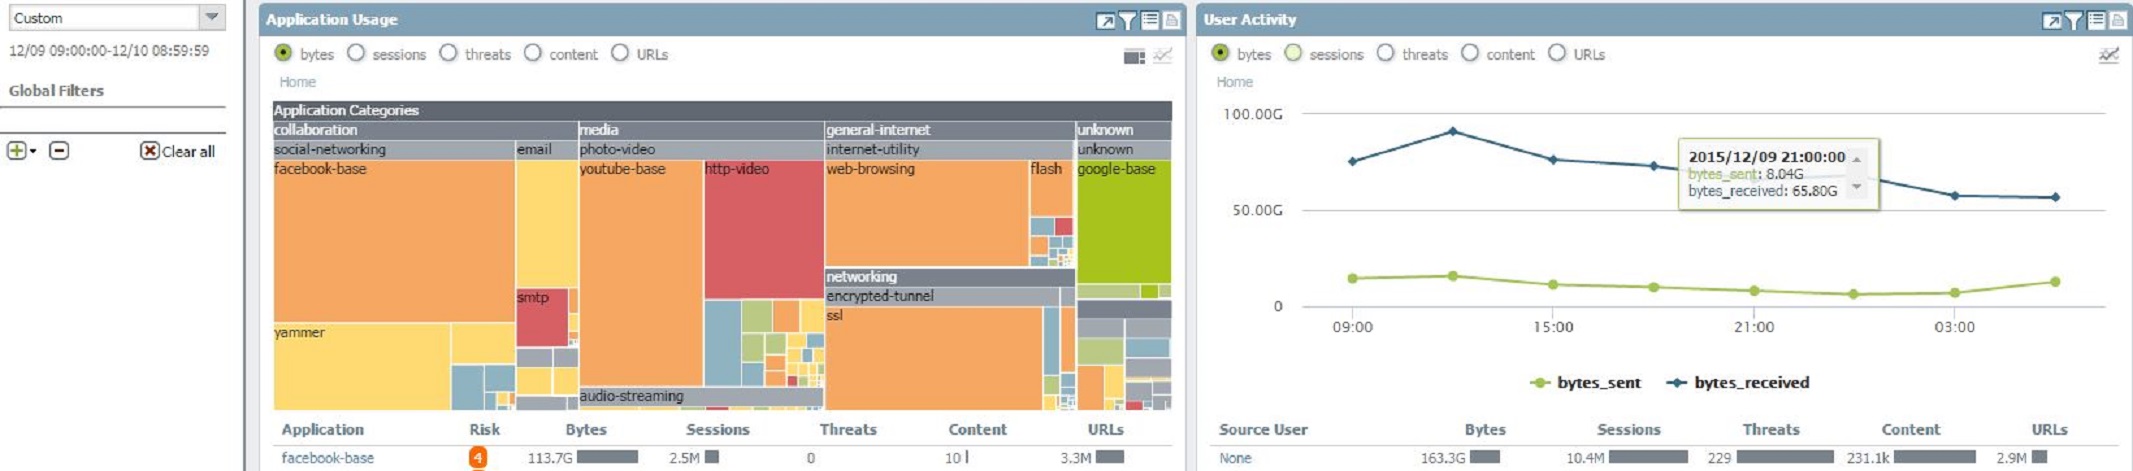Select URLs radio in Application Usage
The image size is (2133, 471).
click(x=620, y=54)
